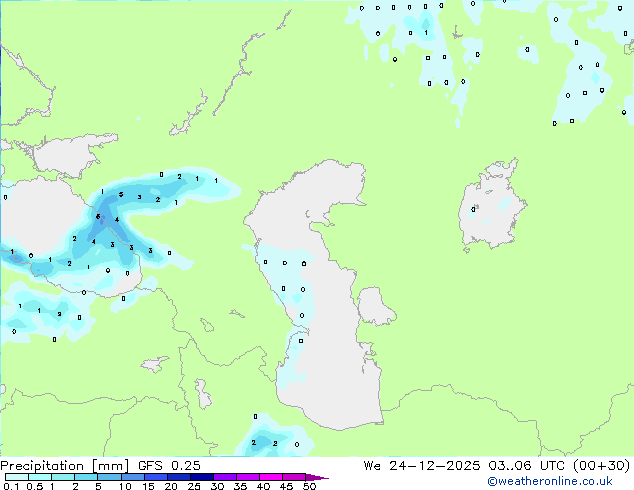Click the "0.1" legend scale label
634x490 pixels.
click(11, 486)
